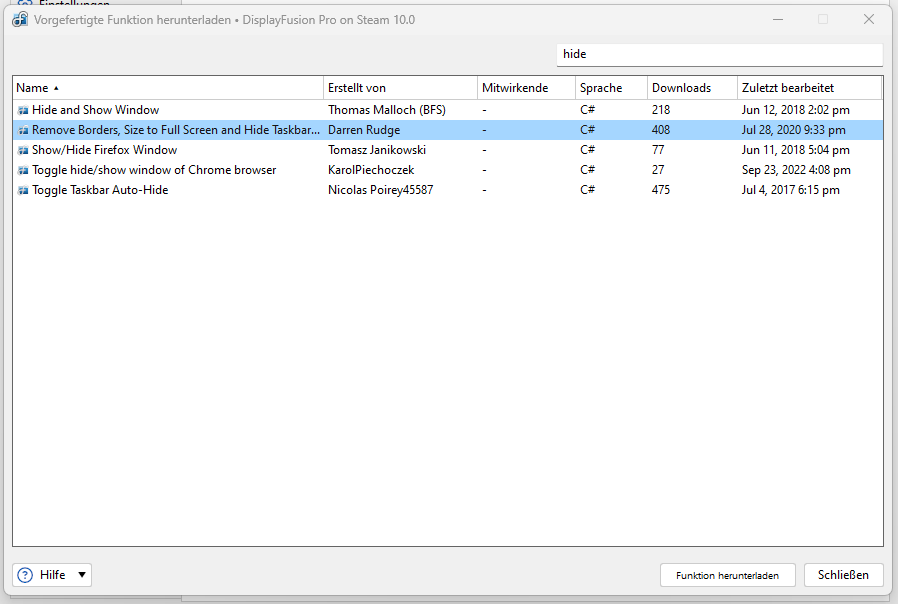This screenshot has width=898, height=604.
Task: Sort by the Erstellt von column
Action: pos(400,88)
